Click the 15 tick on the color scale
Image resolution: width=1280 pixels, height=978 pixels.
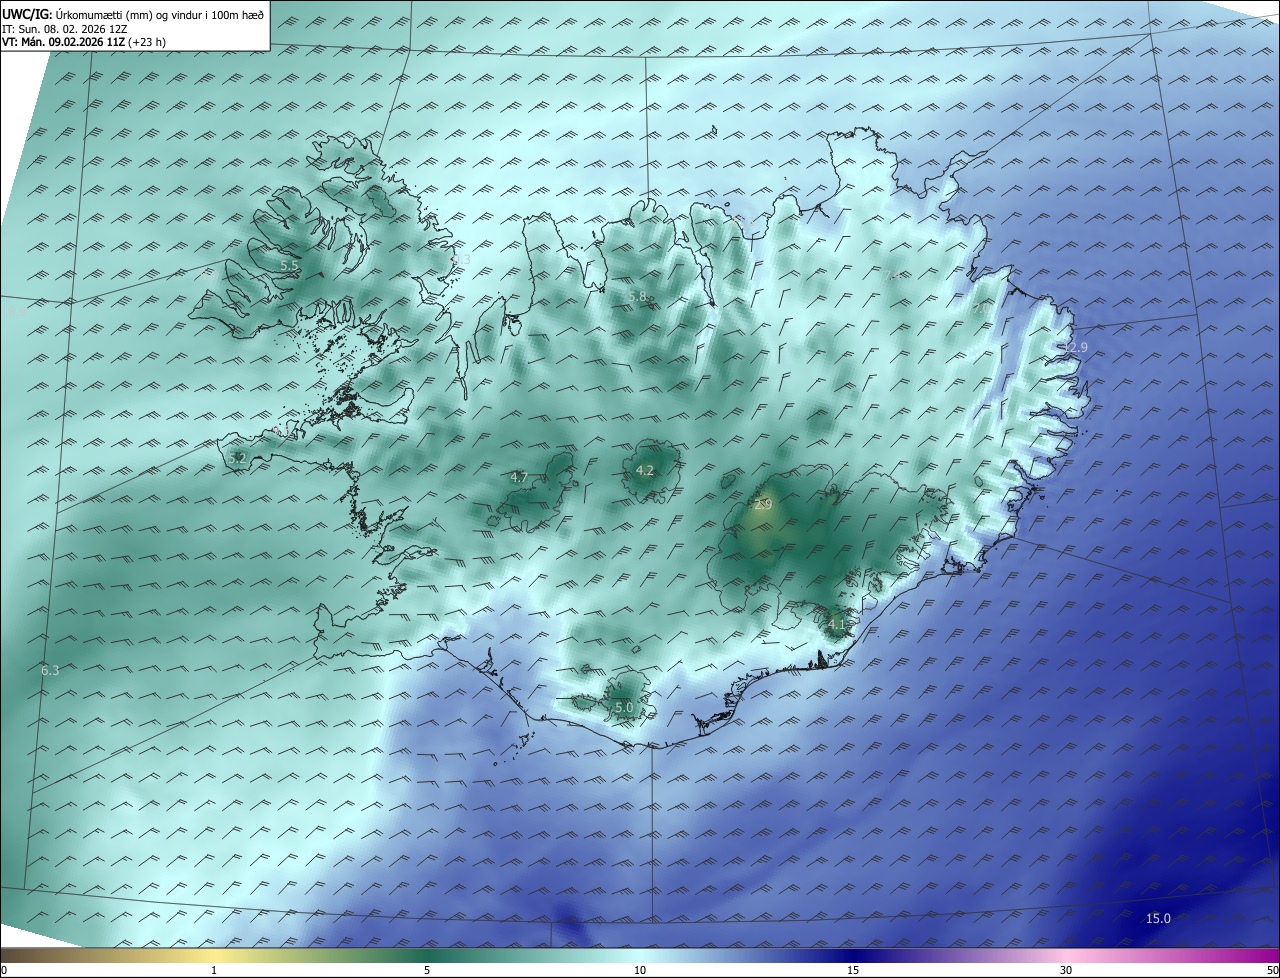[x=853, y=970]
